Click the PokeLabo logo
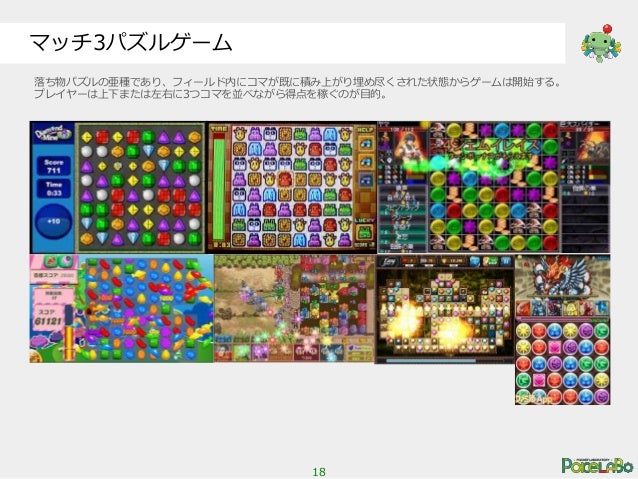The width and height of the screenshot is (638, 479). click(x=597, y=465)
